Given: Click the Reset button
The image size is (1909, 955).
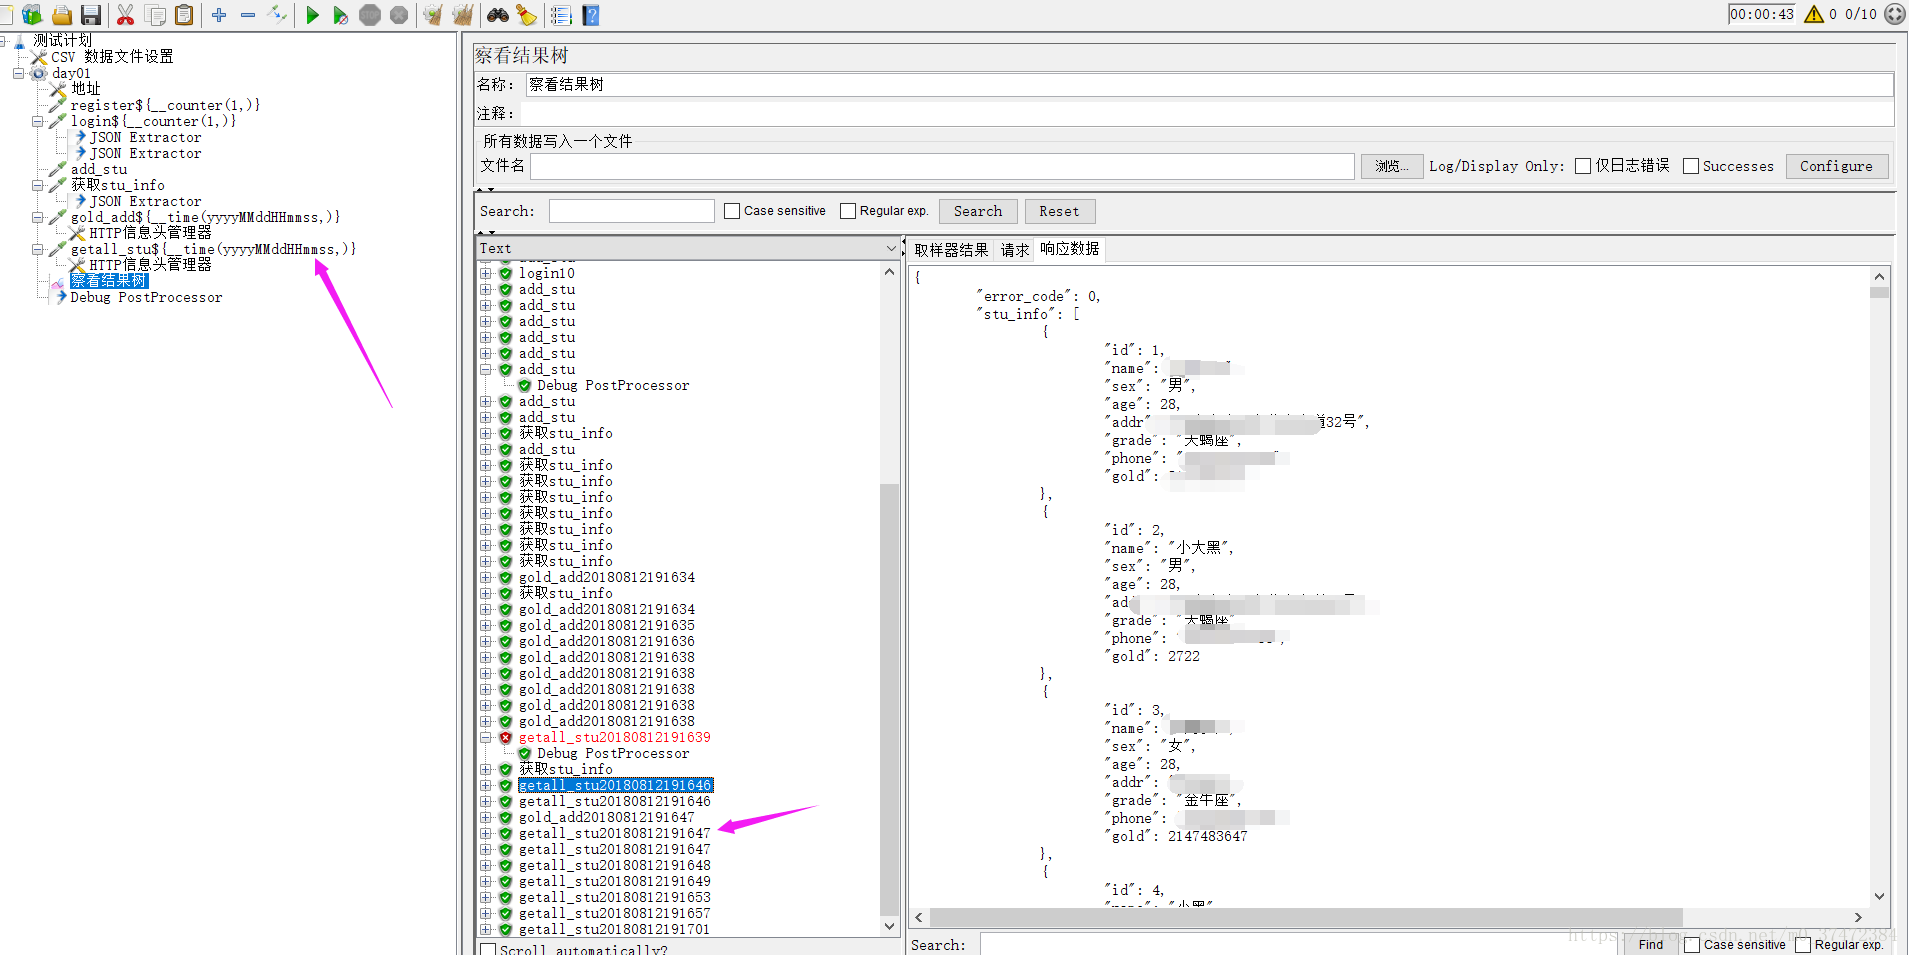Looking at the screenshot, I should click(1059, 211).
